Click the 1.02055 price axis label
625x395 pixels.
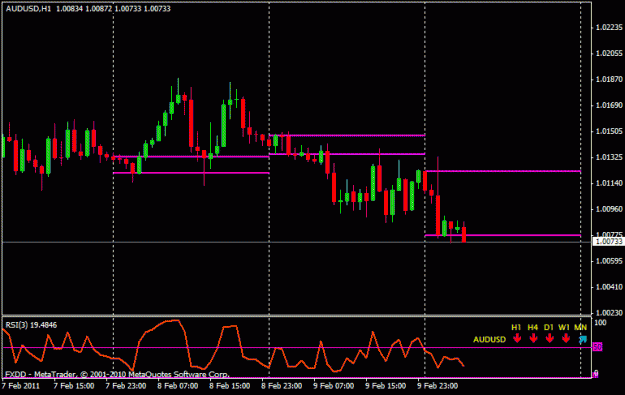tap(609, 53)
